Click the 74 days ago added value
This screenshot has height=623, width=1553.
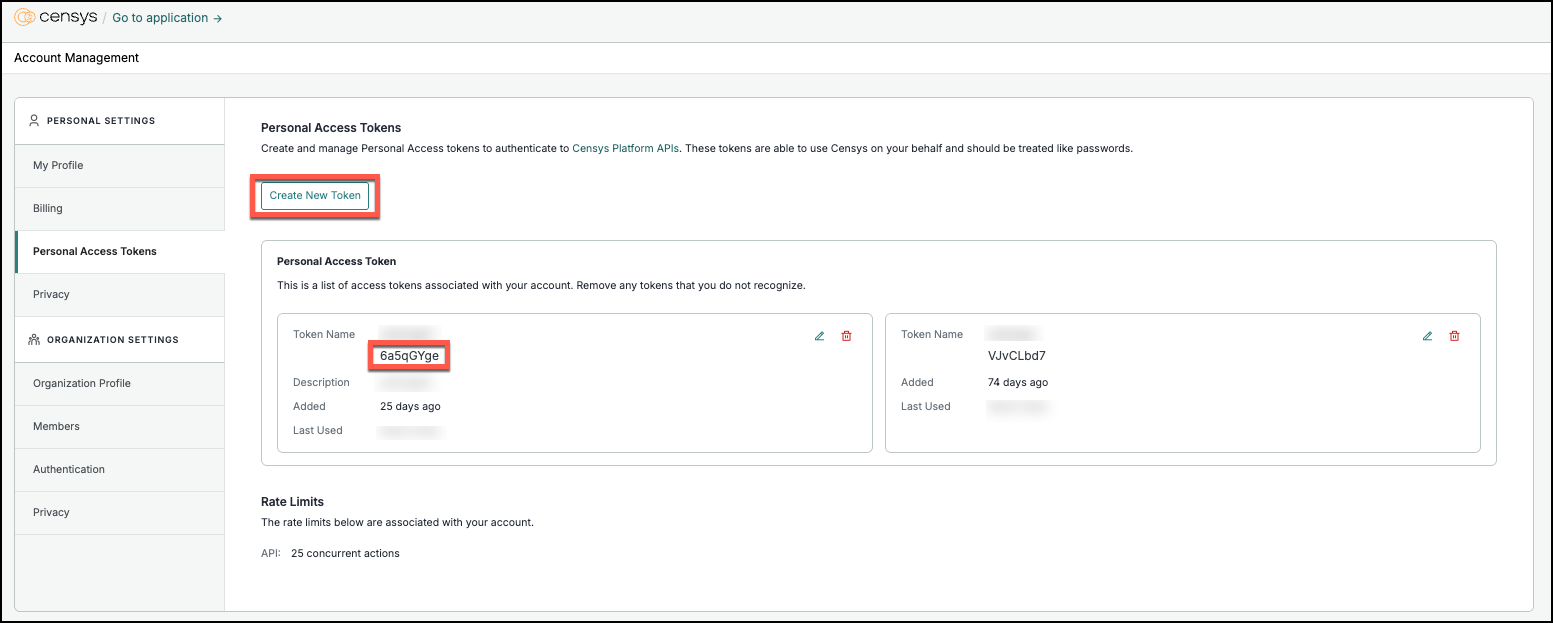coord(1018,383)
